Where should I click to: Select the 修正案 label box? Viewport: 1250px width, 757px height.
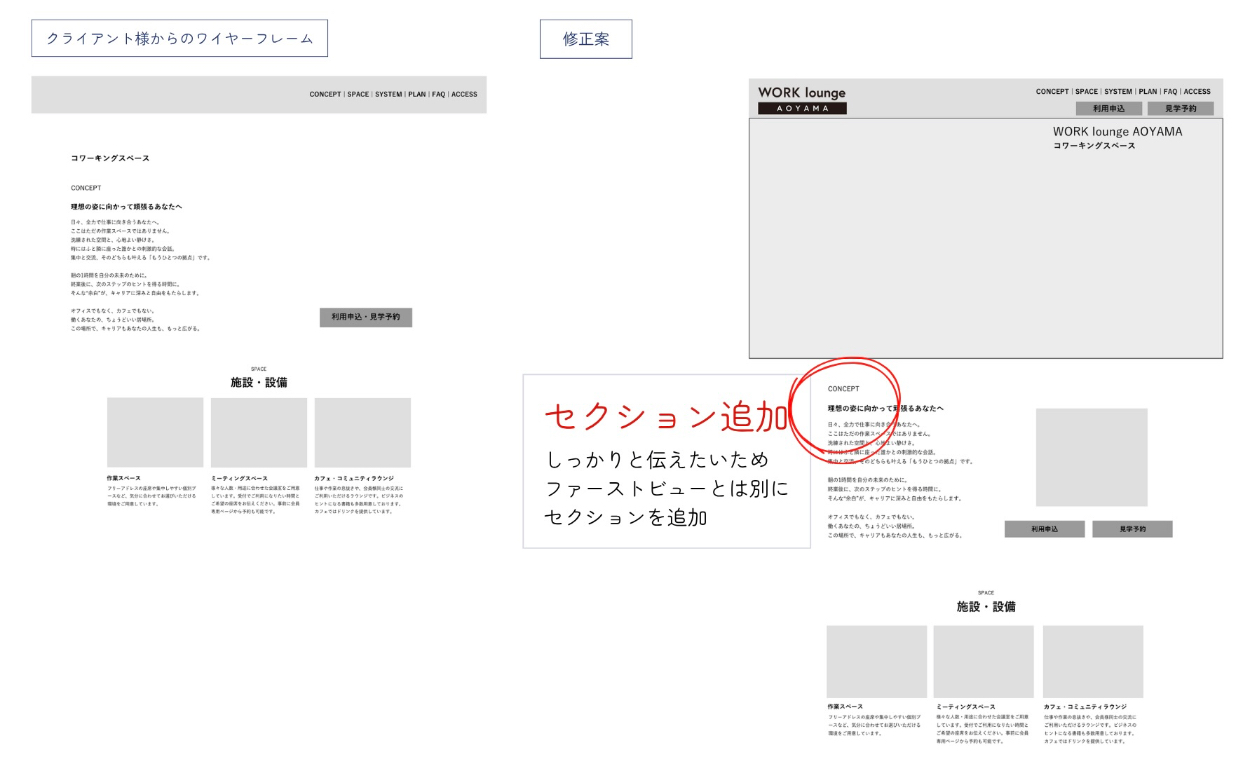pos(586,39)
